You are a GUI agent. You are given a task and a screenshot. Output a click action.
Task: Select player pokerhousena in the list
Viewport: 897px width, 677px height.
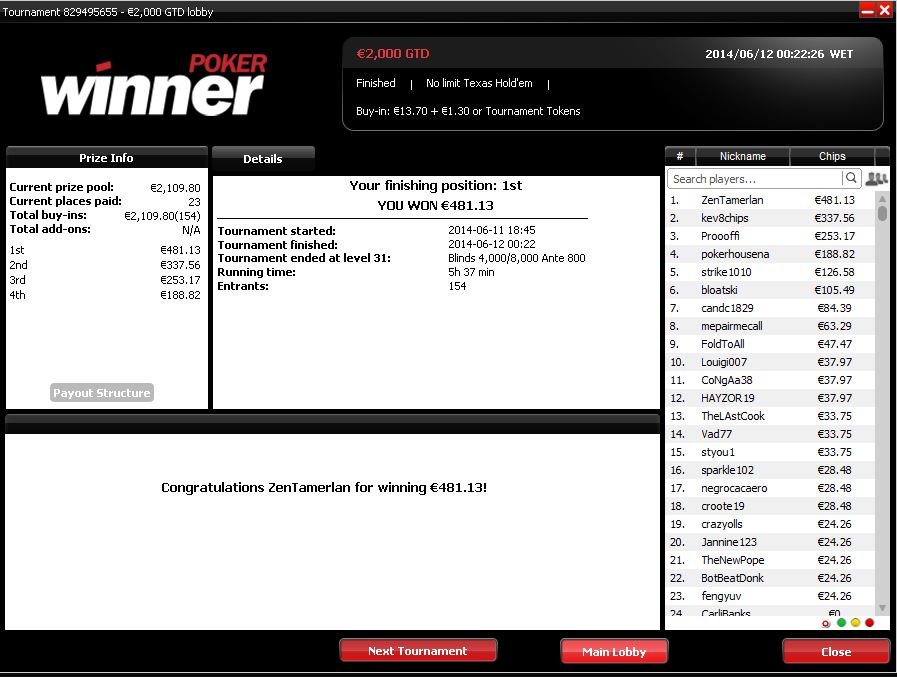pyautogui.click(x=771, y=254)
